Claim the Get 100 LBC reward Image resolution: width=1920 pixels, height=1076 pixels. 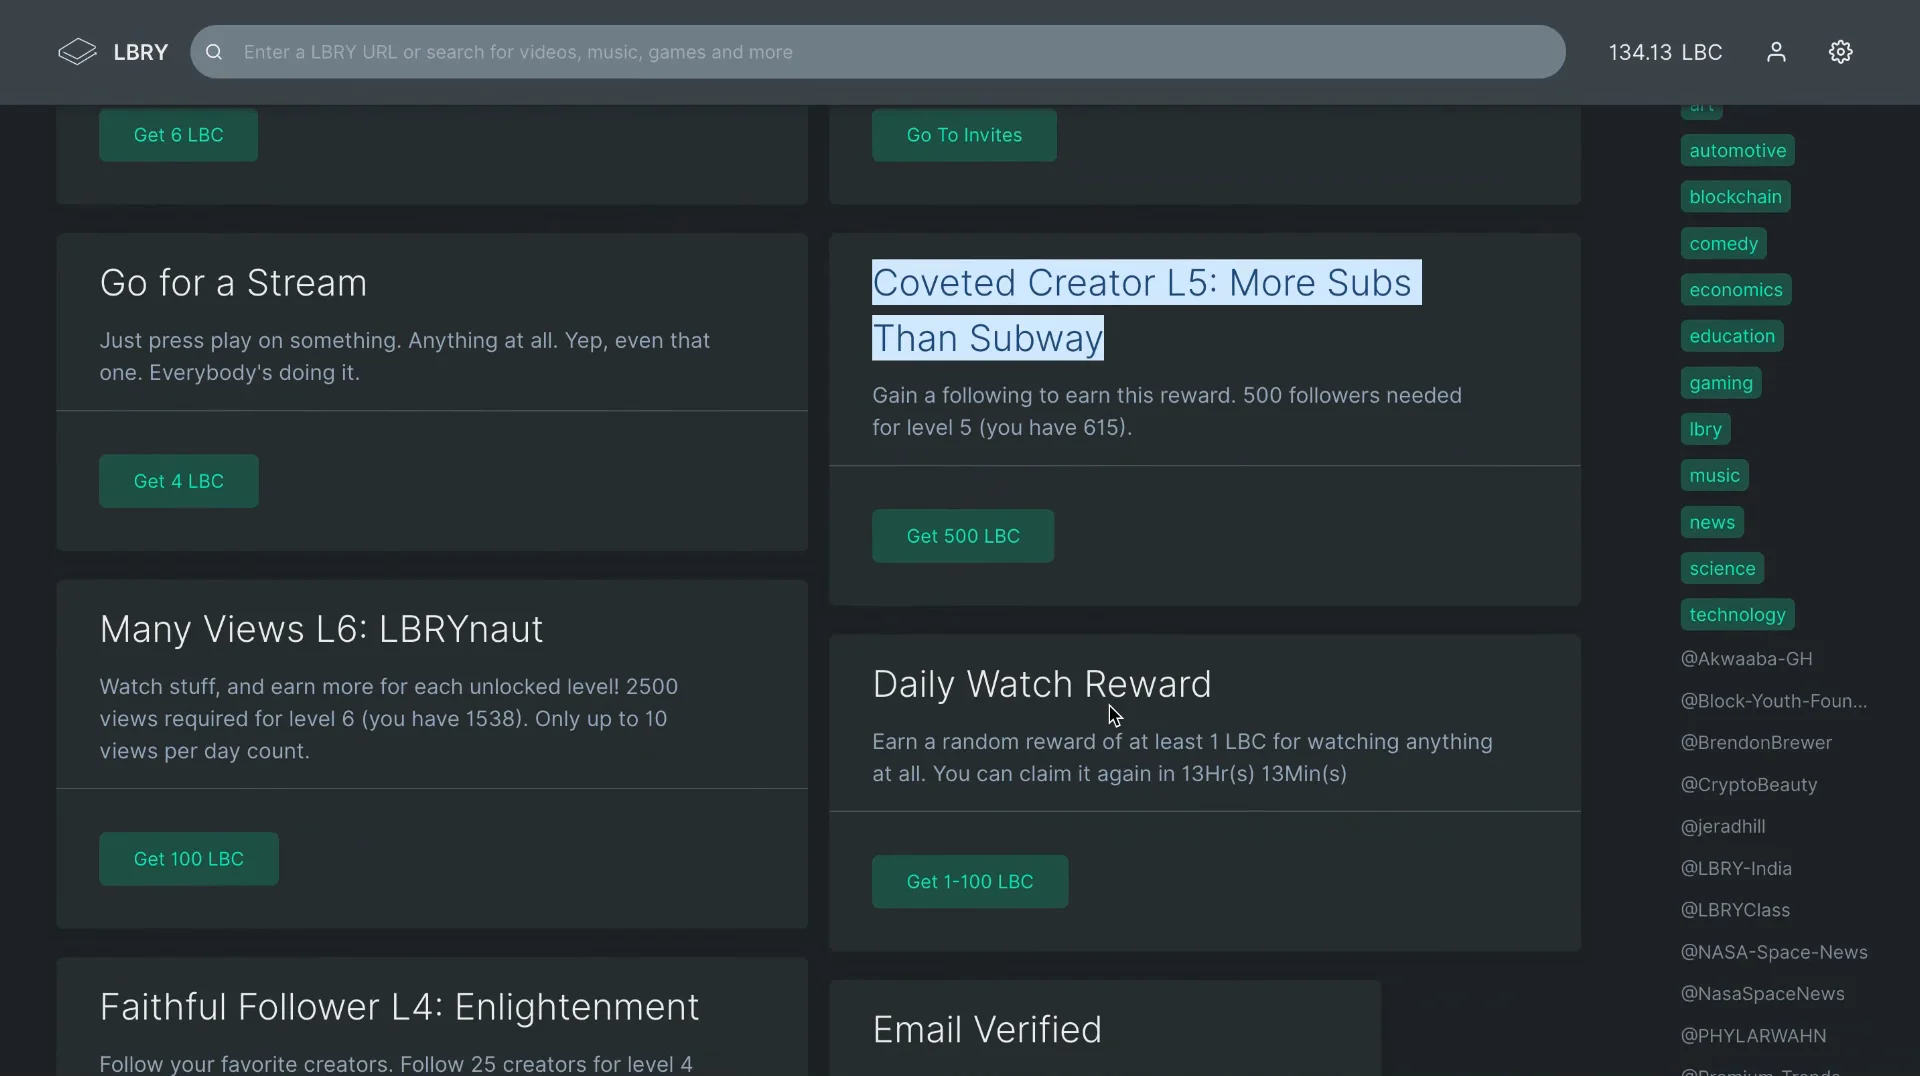coord(189,859)
